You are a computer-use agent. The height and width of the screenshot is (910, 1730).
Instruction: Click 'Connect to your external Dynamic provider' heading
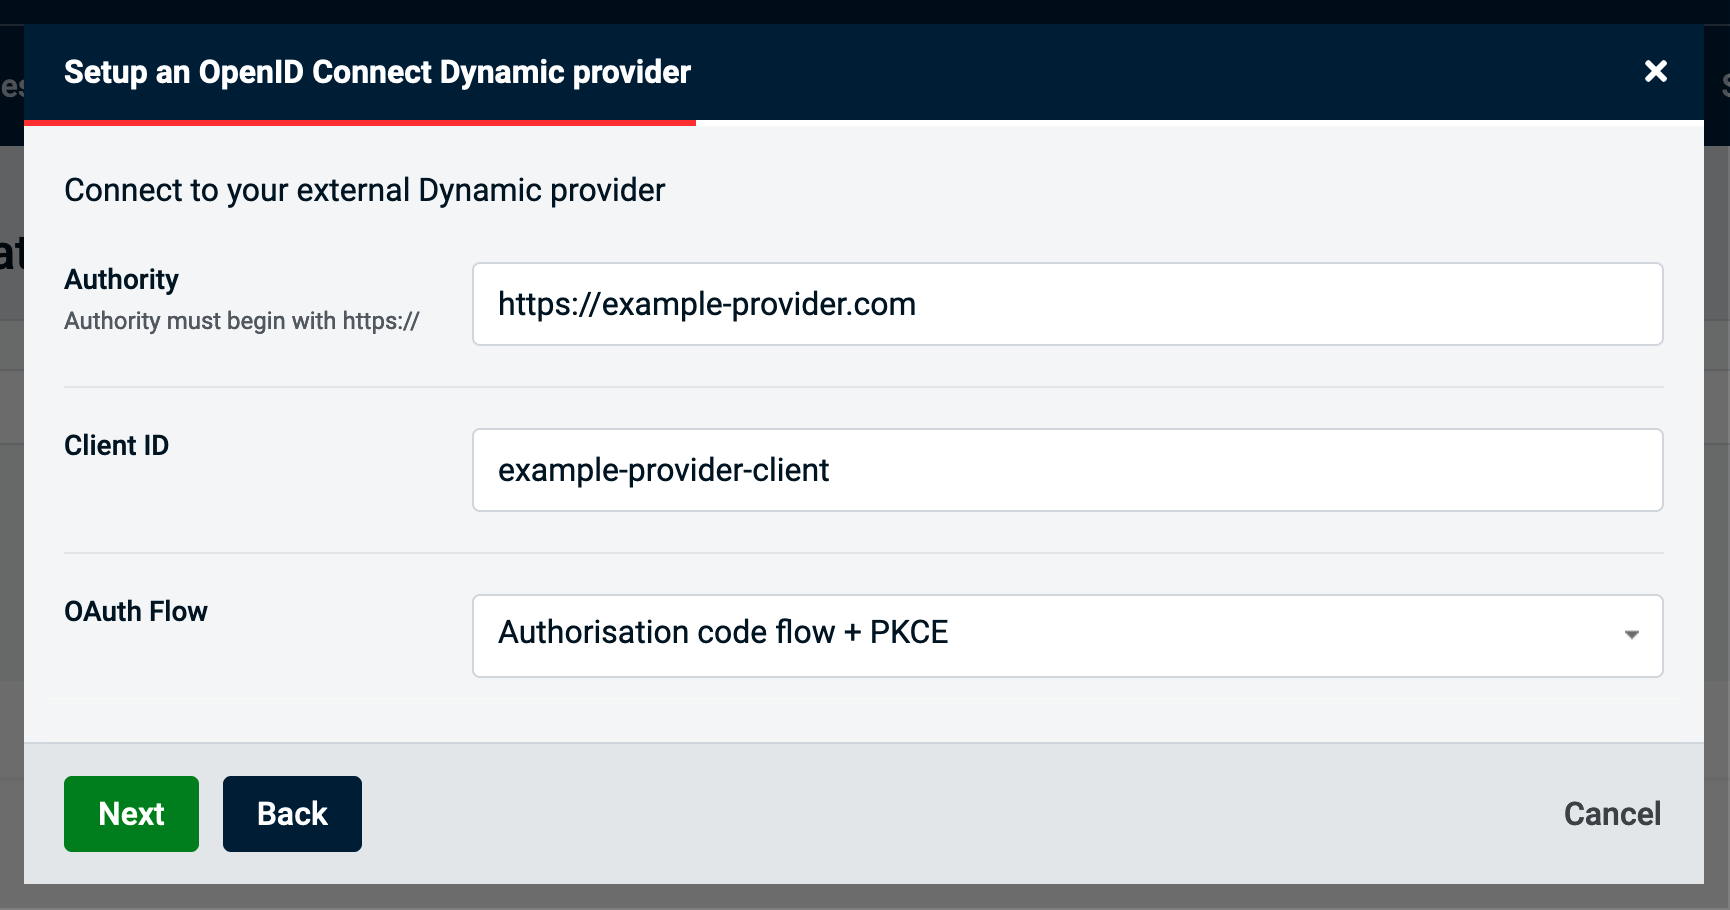point(364,190)
